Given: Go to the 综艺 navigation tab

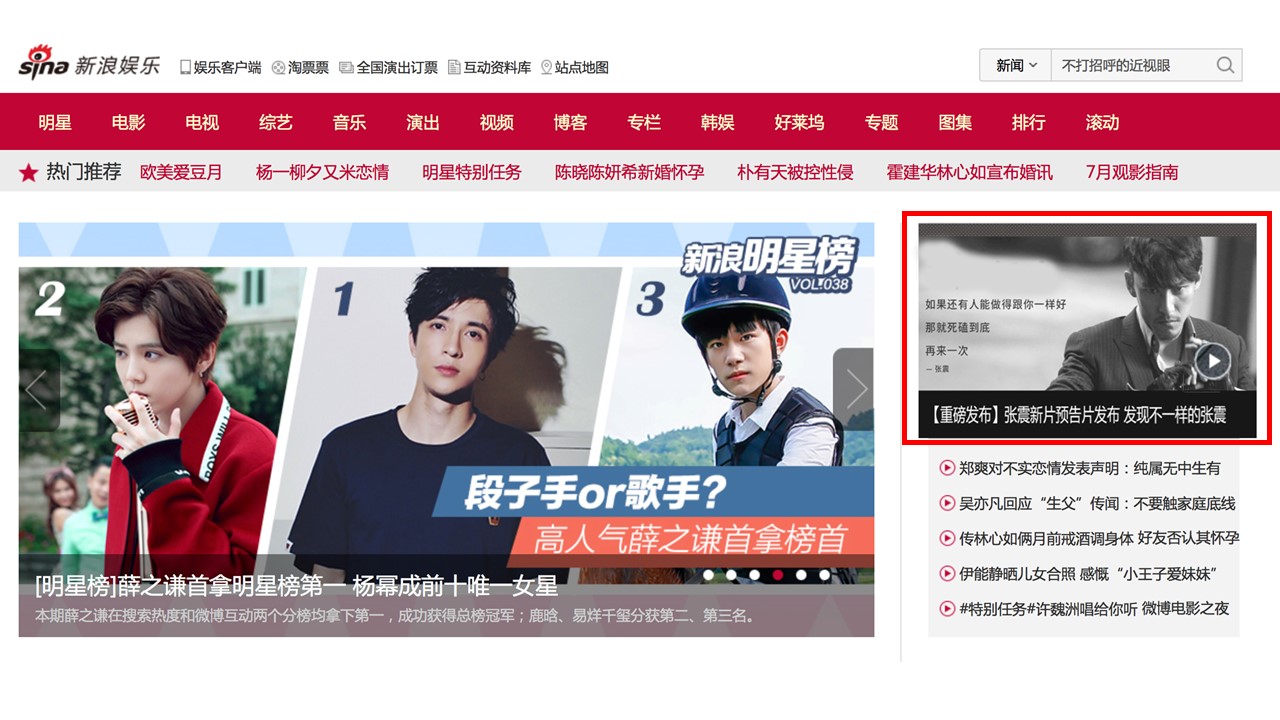Looking at the screenshot, I should pos(275,122).
